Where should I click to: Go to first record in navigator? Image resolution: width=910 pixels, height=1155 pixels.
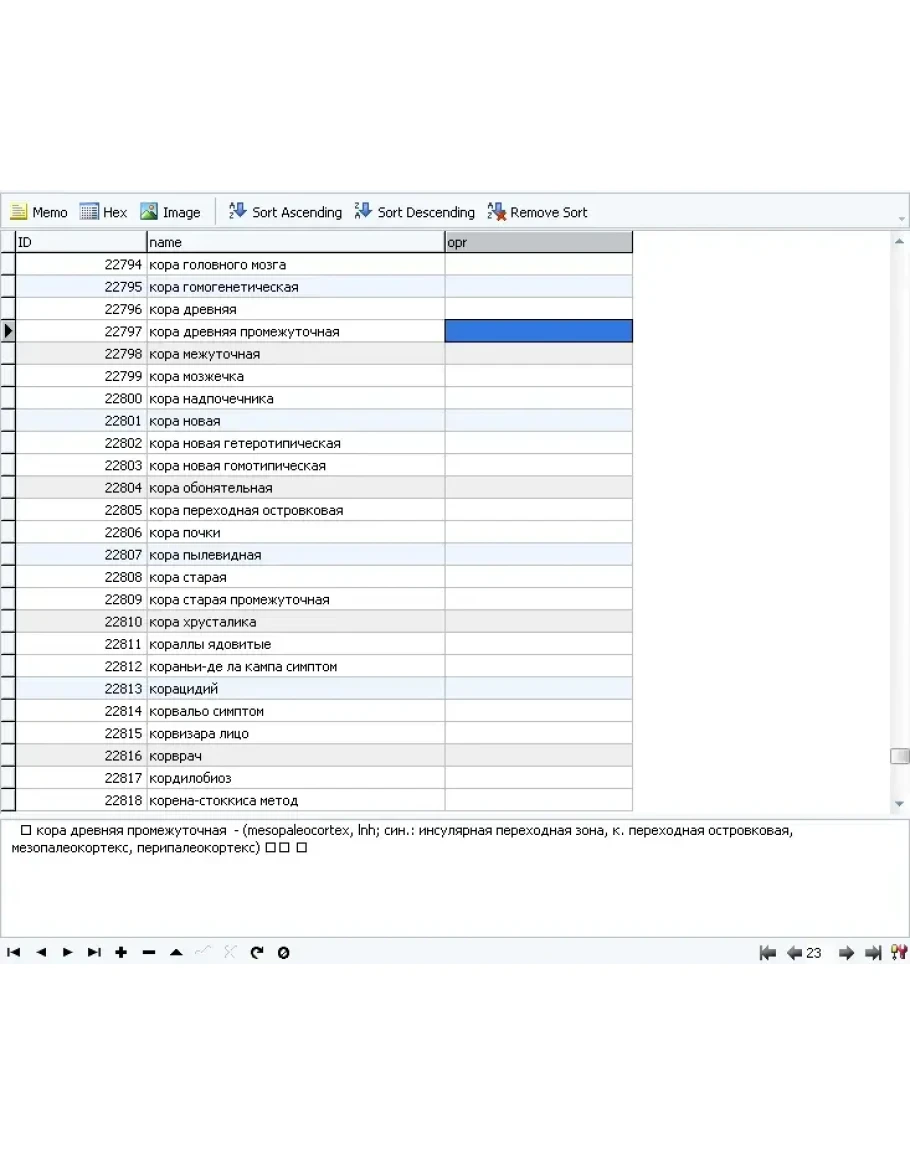14,953
